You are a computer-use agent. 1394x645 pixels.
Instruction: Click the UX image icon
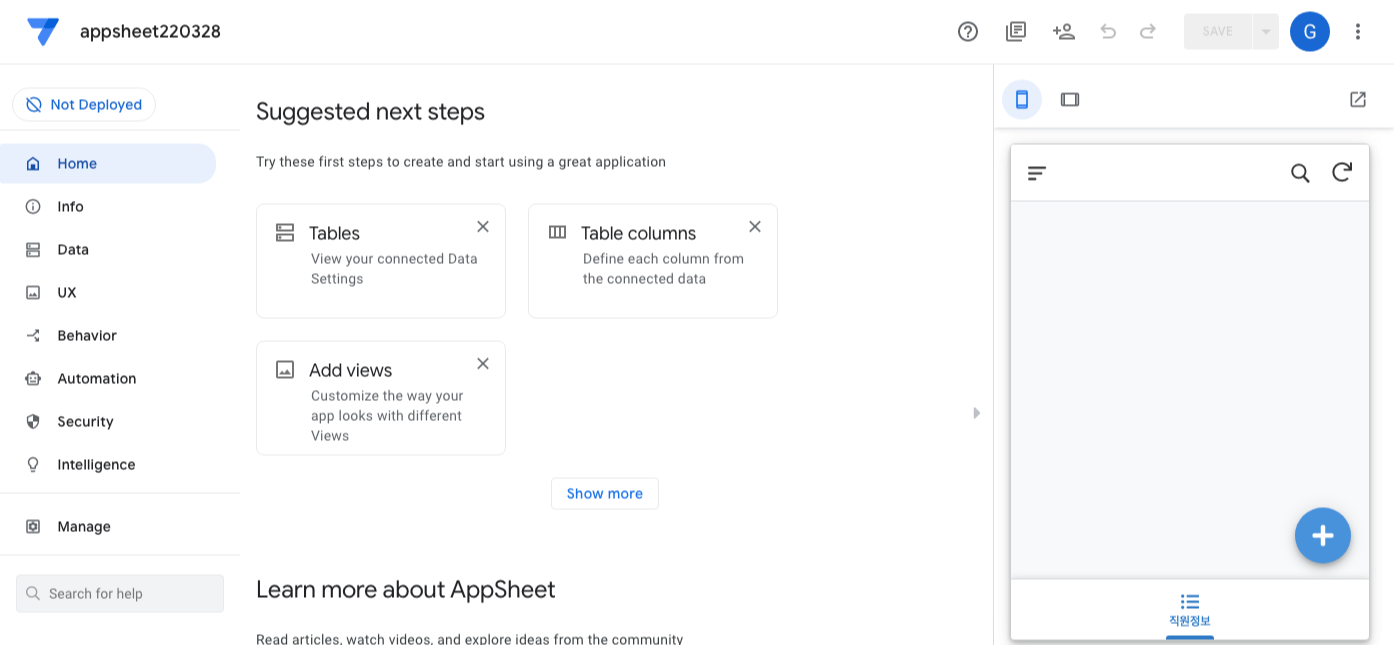point(33,293)
